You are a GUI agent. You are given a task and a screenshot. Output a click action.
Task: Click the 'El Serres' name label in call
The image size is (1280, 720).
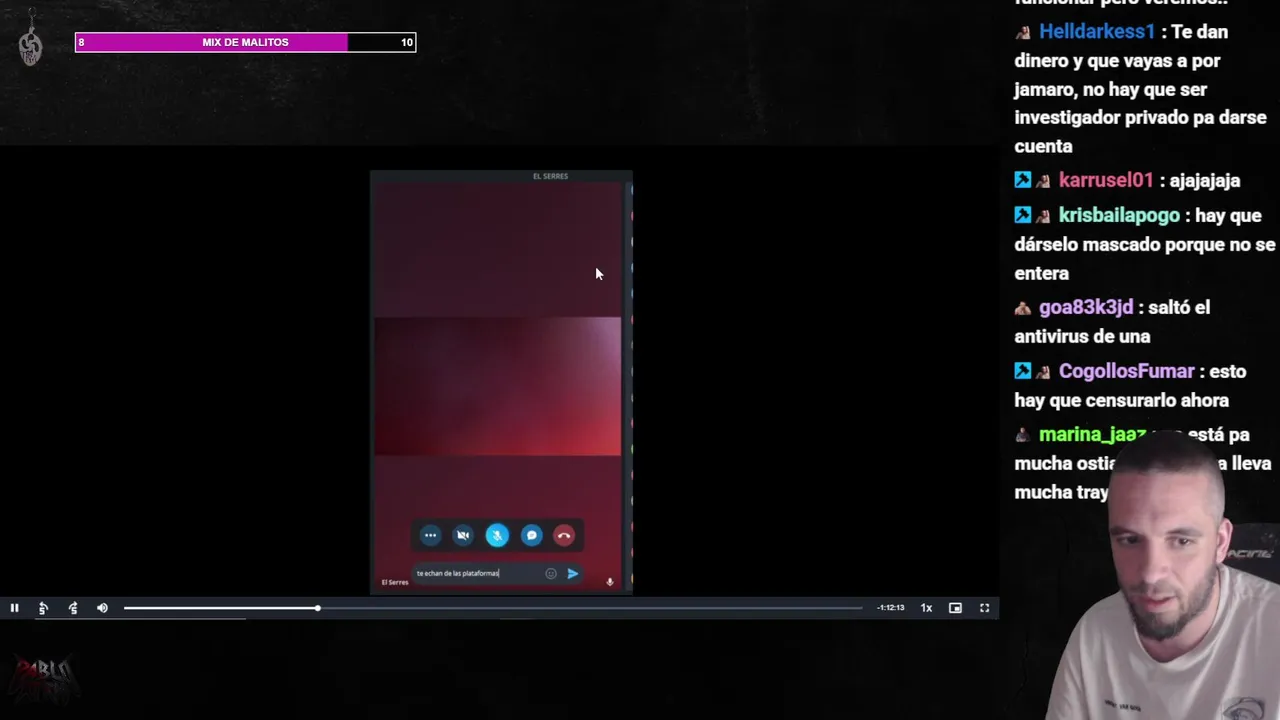pos(395,582)
